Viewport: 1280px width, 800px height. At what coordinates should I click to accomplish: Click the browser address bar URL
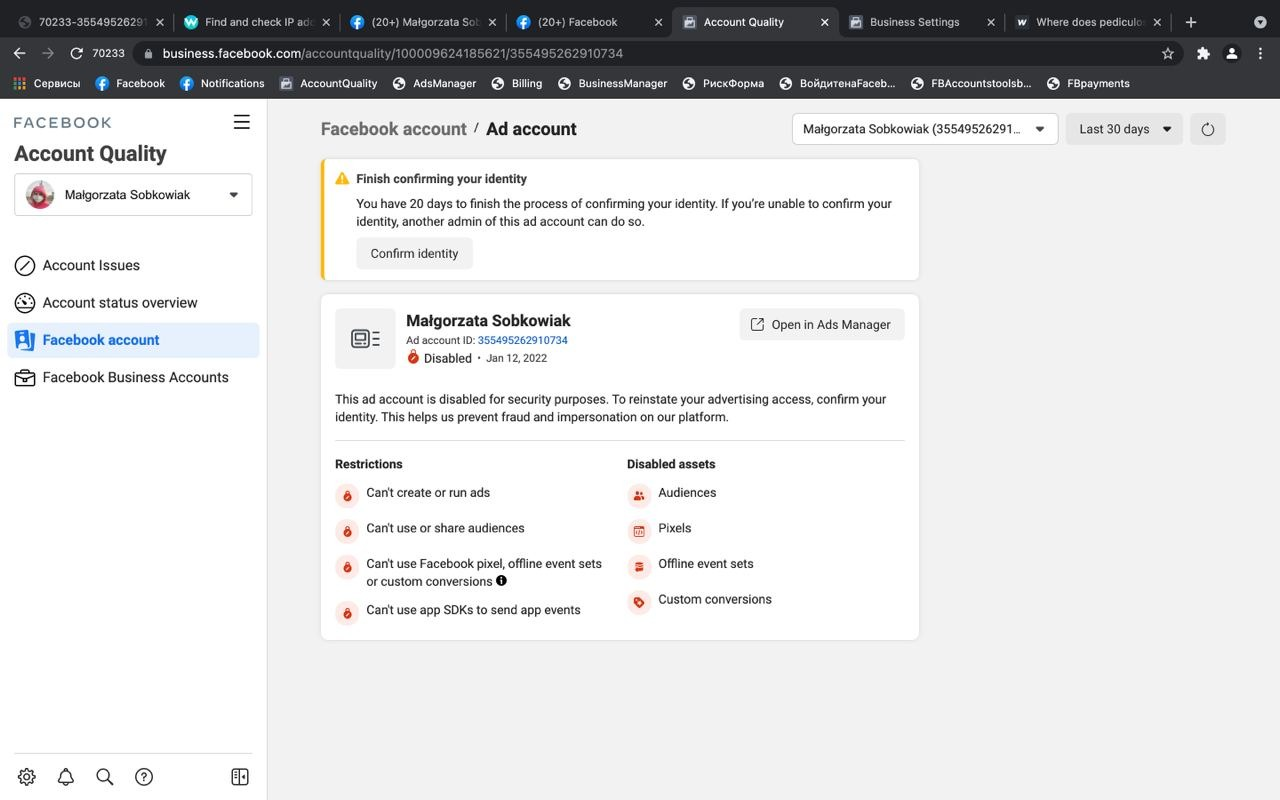click(x=393, y=54)
